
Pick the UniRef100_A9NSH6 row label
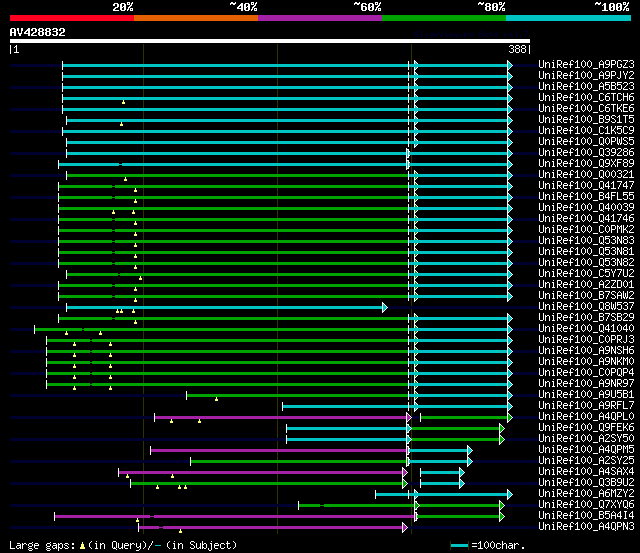[586, 351]
